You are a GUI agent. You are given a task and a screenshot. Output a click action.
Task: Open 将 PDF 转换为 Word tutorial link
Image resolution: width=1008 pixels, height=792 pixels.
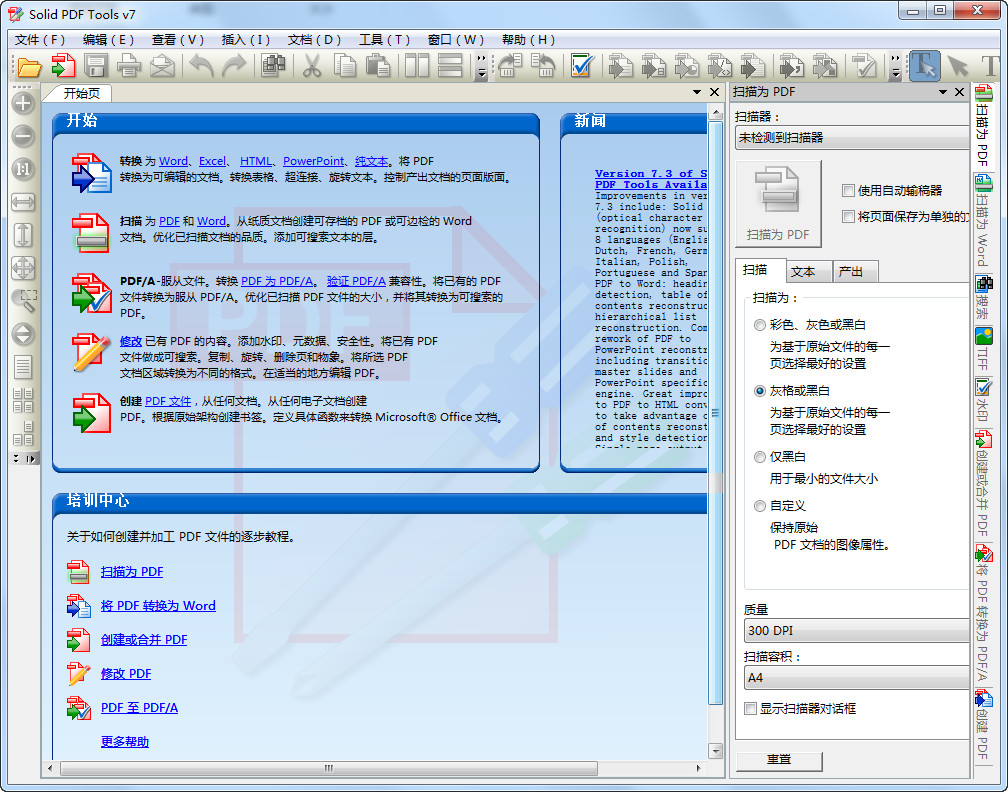[158, 606]
